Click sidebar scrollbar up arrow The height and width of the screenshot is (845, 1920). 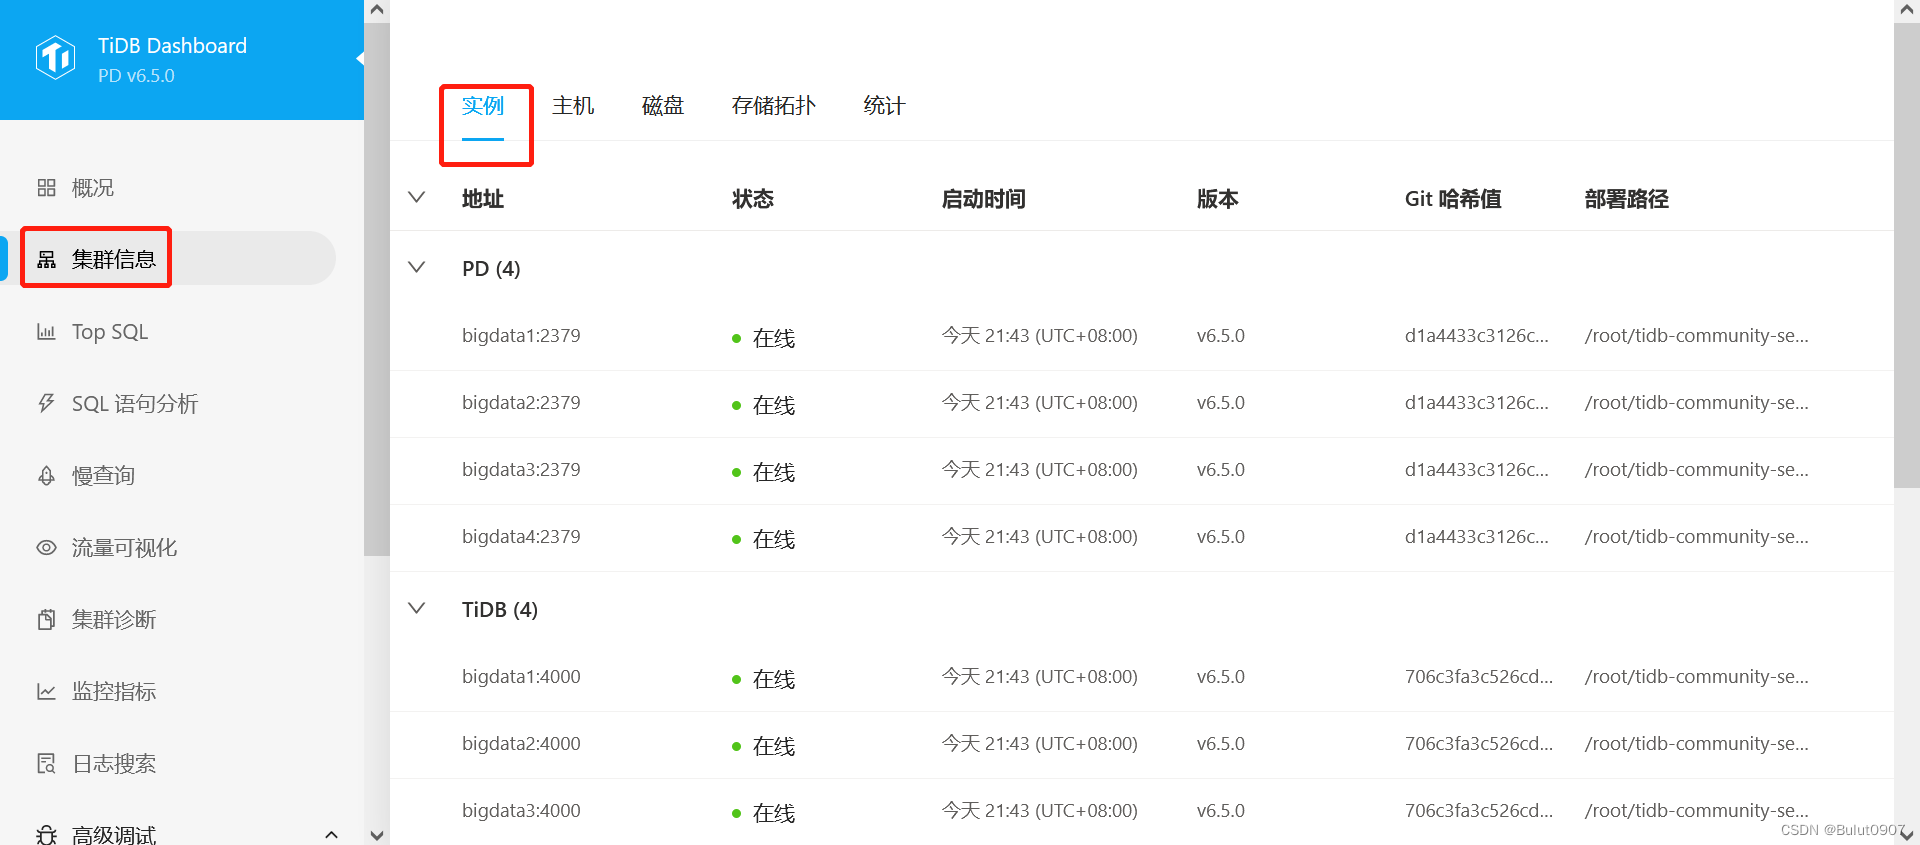[377, 10]
